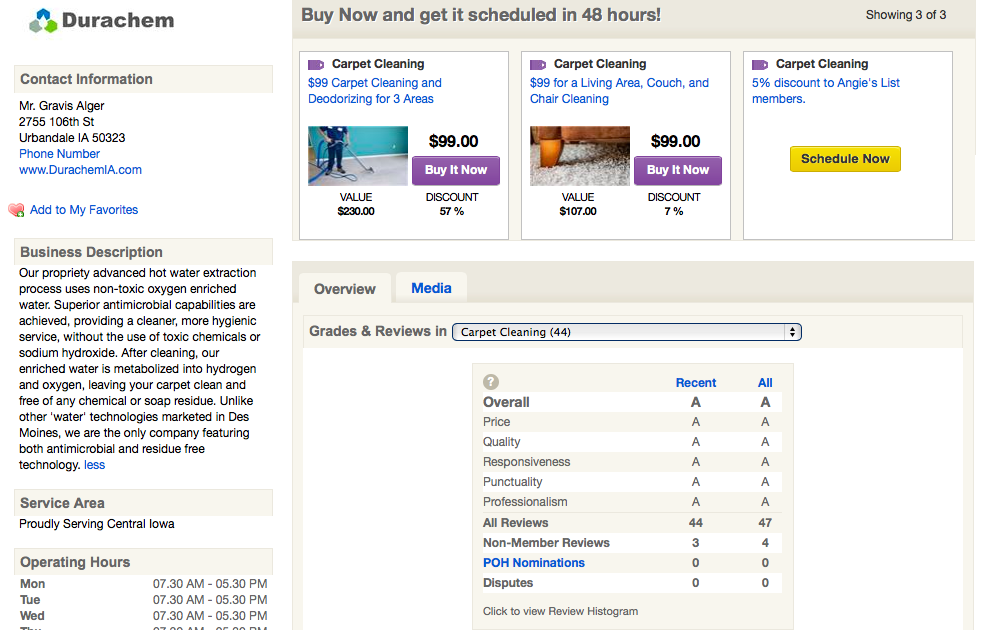Click the Tue operating hours row
989x630 pixels.
(144, 600)
